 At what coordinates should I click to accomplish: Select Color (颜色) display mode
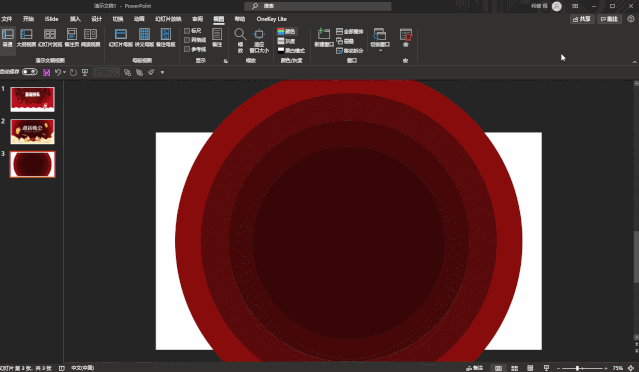(286, 32)
